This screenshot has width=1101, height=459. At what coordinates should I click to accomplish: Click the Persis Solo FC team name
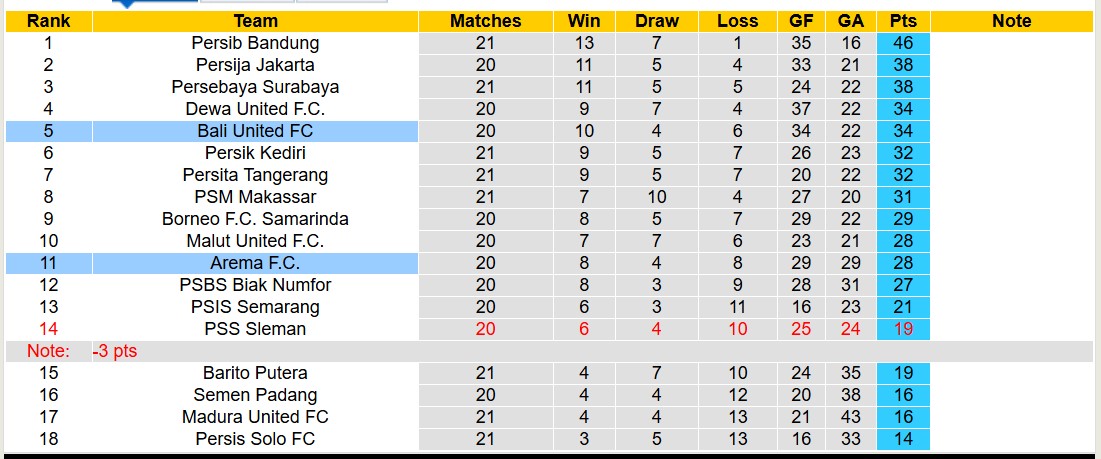click(255, 439)
